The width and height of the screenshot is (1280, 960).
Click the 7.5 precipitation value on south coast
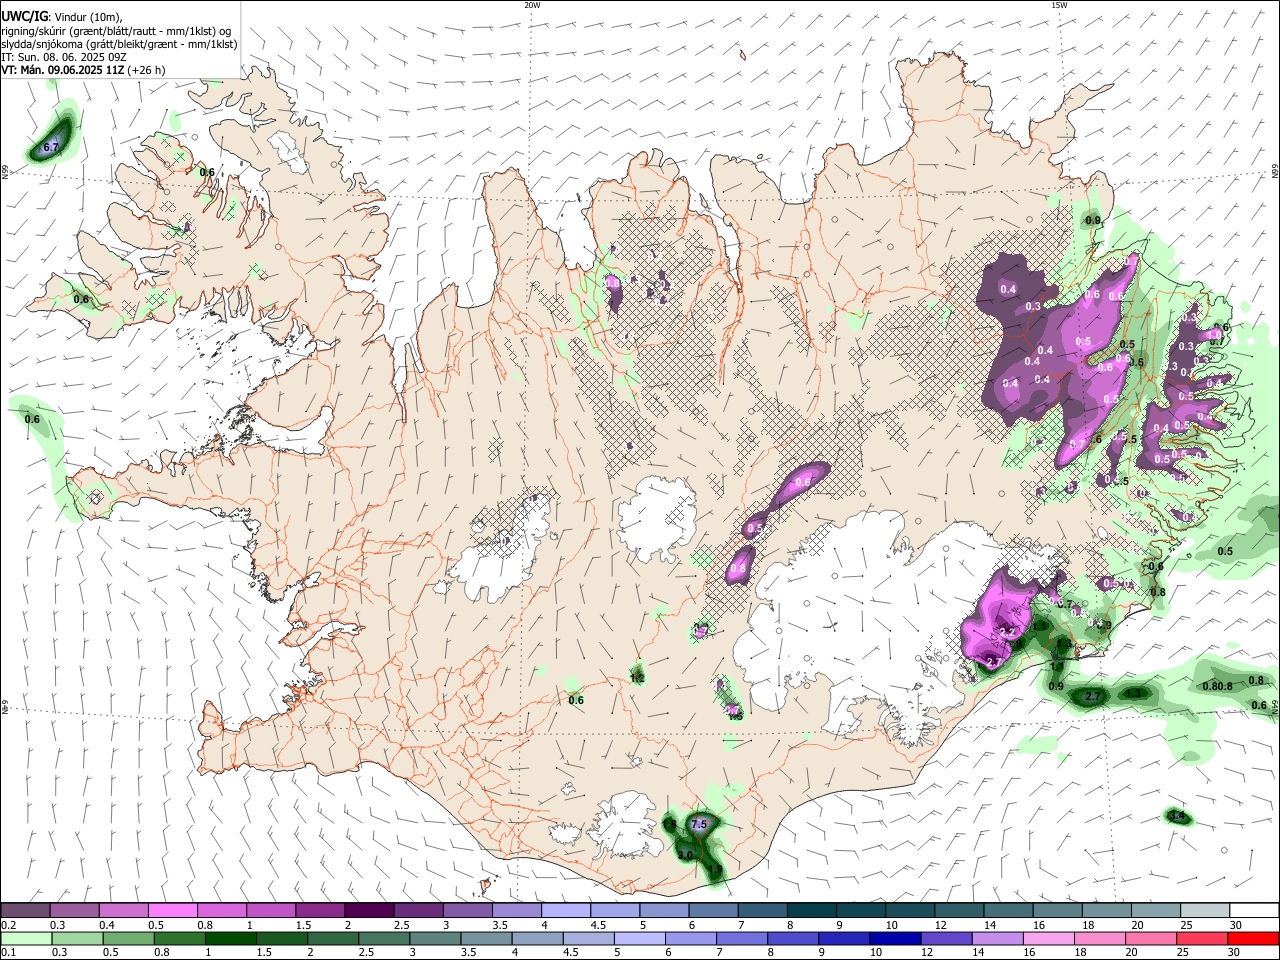click(699, 824)
